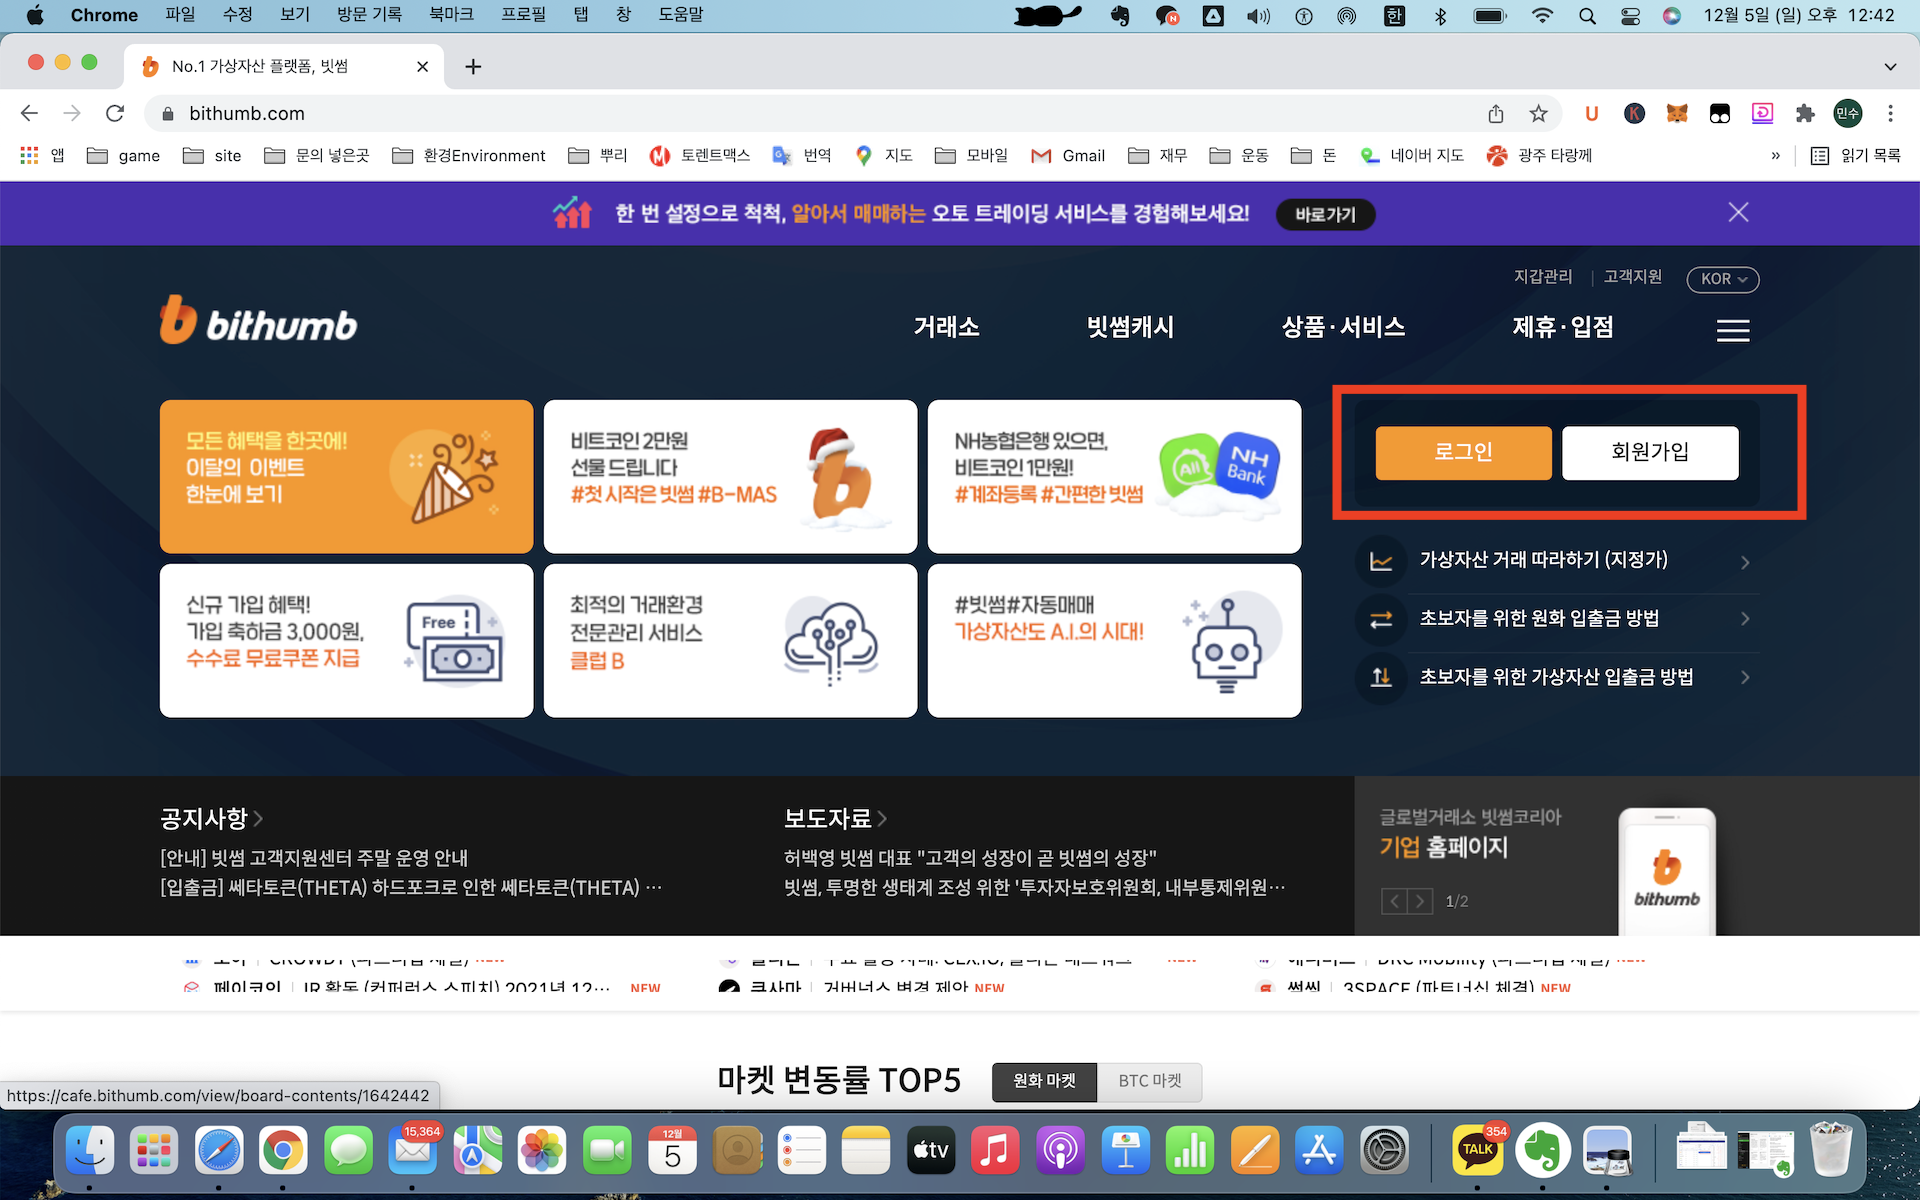This screenshot has width=1920, height=1200.
Task: Click the 지갑관리 link
Action: pyautogui.click(x=1542, y=277)
